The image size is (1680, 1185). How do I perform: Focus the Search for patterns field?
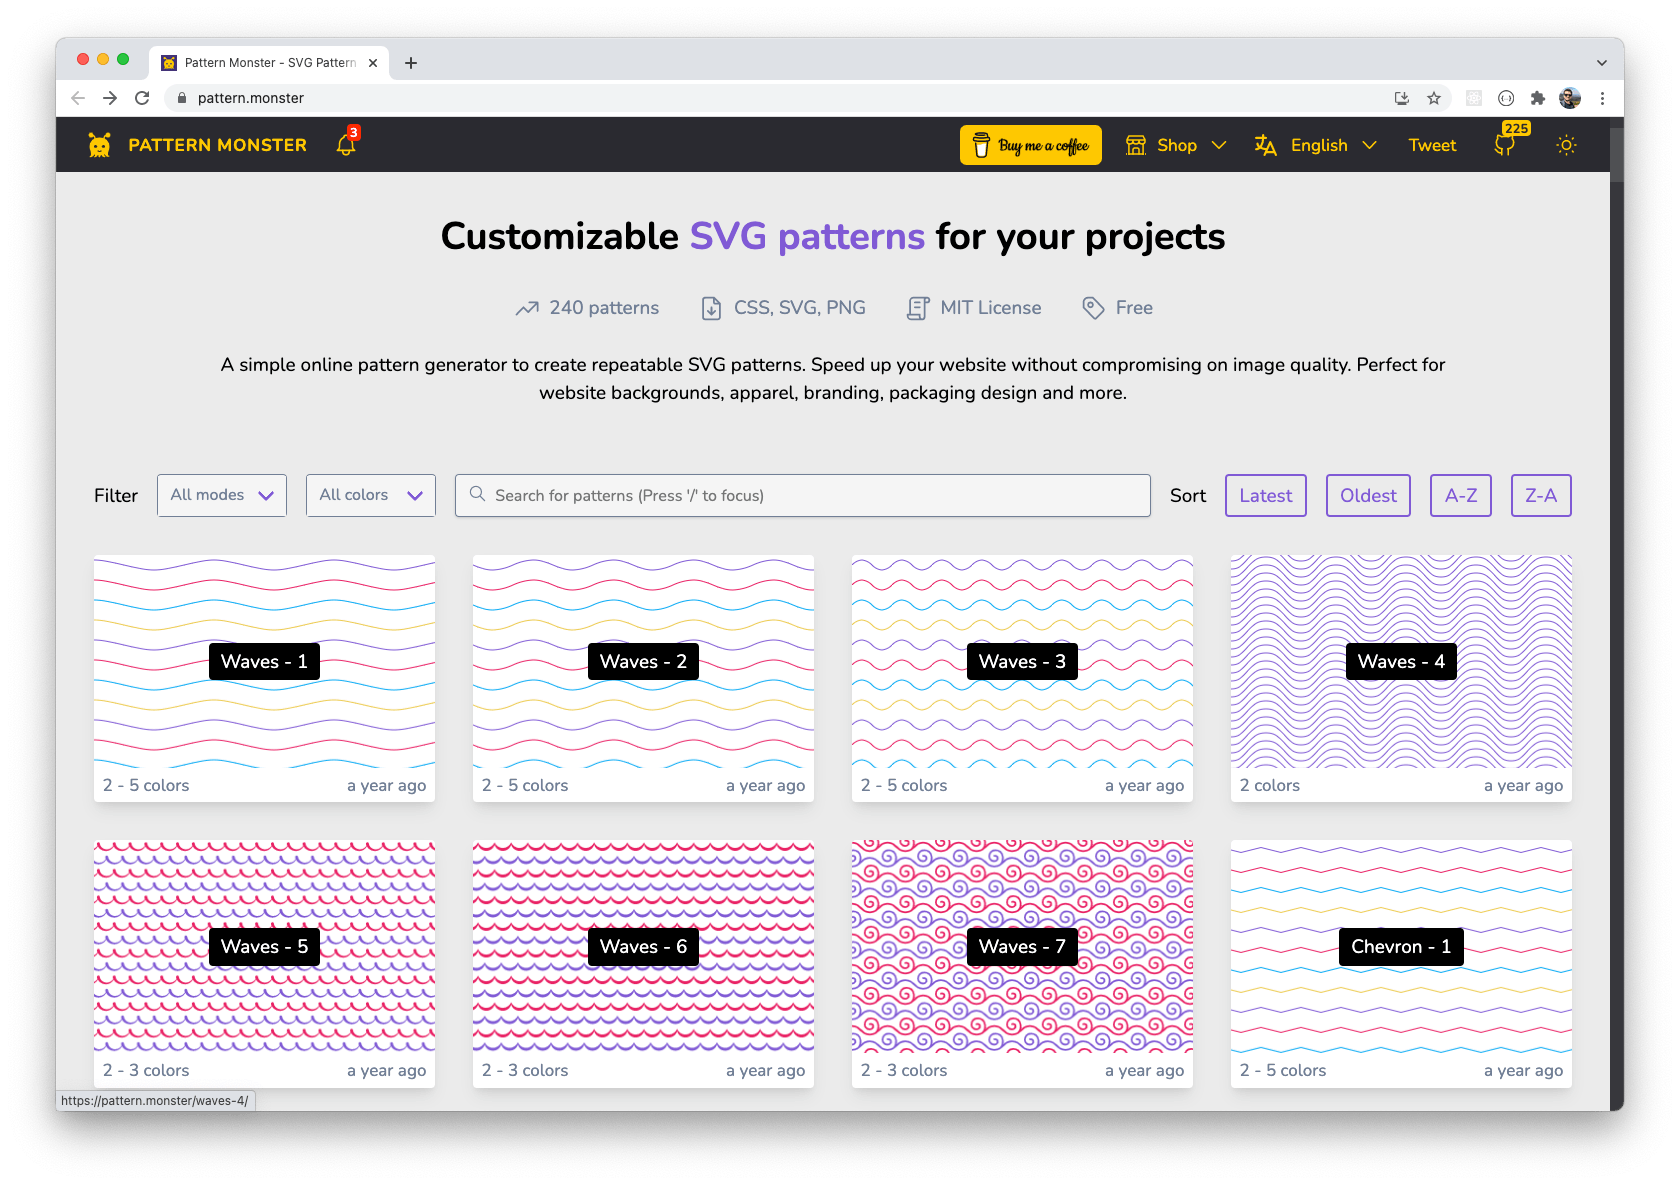click(803, 495)
